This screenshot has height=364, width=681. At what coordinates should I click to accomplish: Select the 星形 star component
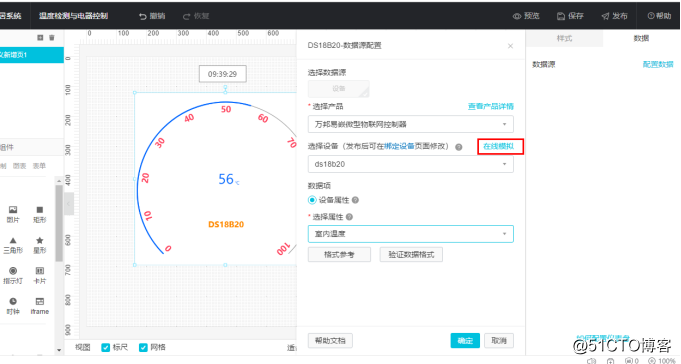click(40, 245)
